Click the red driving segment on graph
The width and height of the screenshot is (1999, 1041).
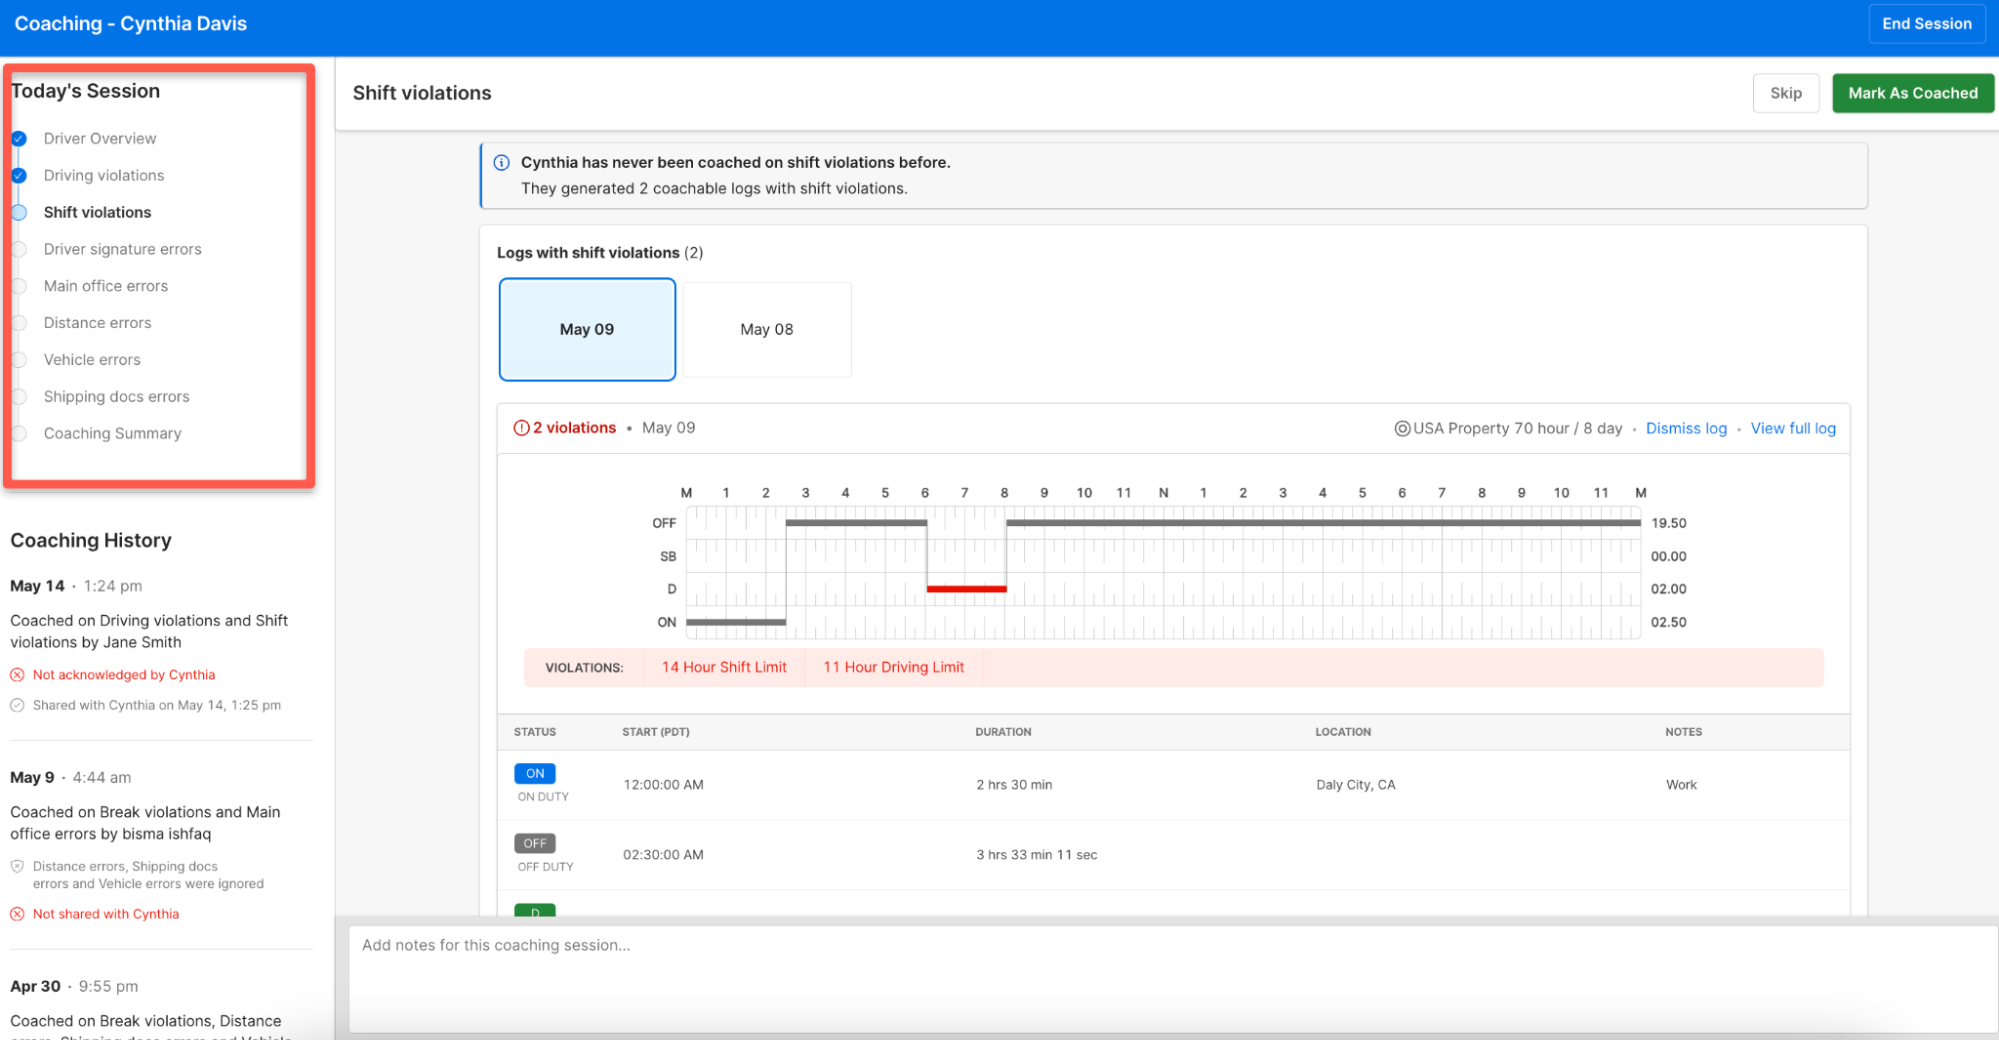[x=966, y=590]
